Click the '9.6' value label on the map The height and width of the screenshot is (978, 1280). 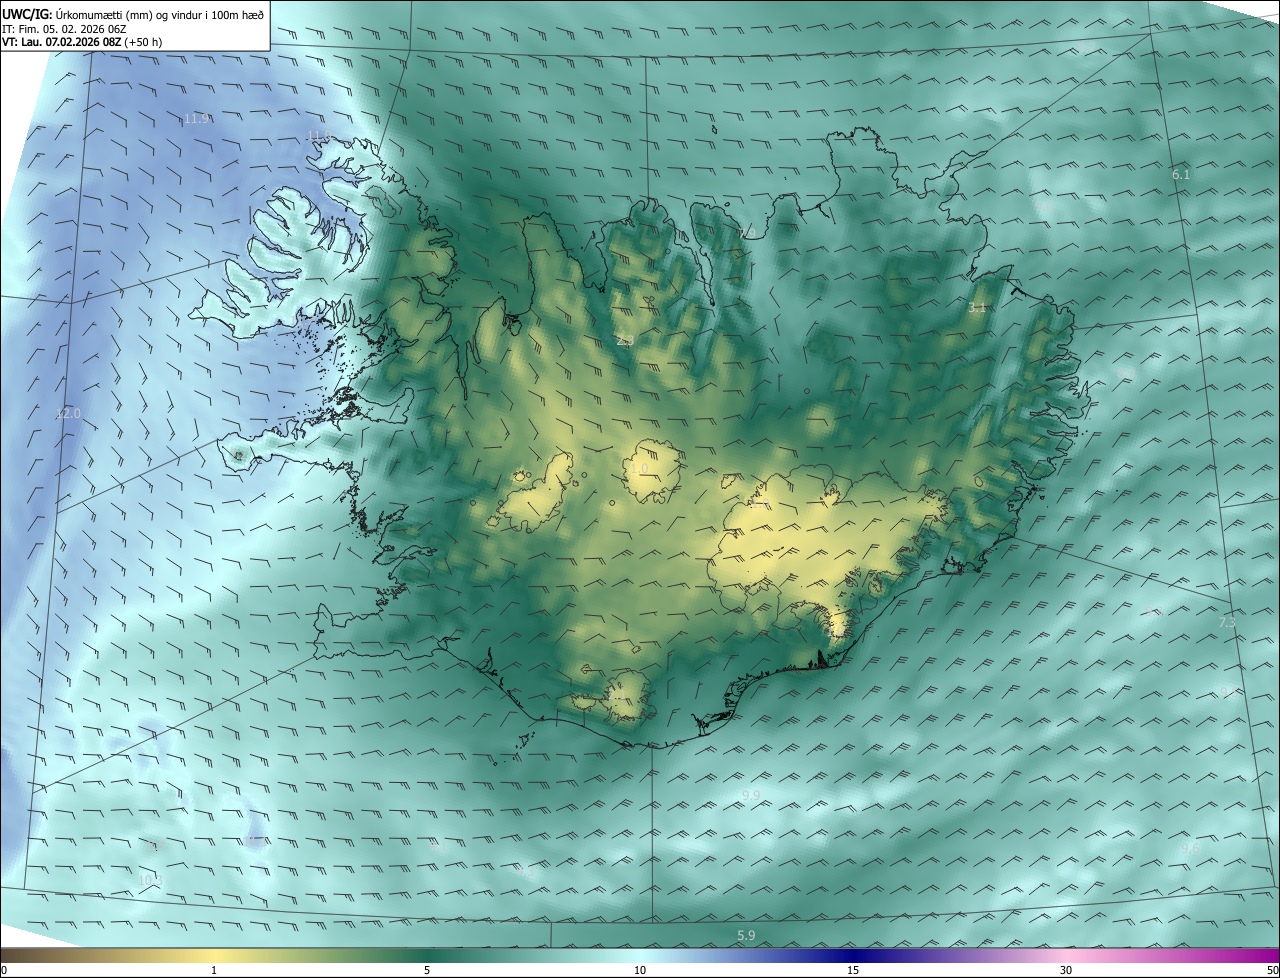(1190, 847)
